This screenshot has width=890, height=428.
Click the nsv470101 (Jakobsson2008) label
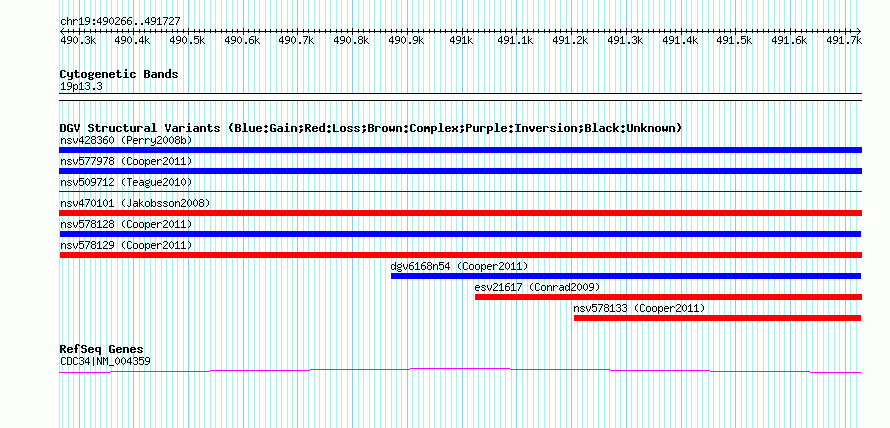(135, 203)
